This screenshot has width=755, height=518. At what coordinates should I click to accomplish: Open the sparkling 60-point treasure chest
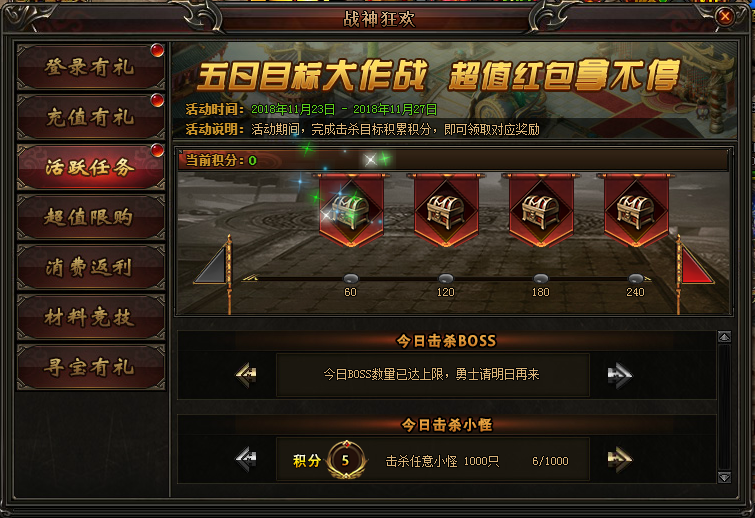pyautogui.click(x=351, y=210)
